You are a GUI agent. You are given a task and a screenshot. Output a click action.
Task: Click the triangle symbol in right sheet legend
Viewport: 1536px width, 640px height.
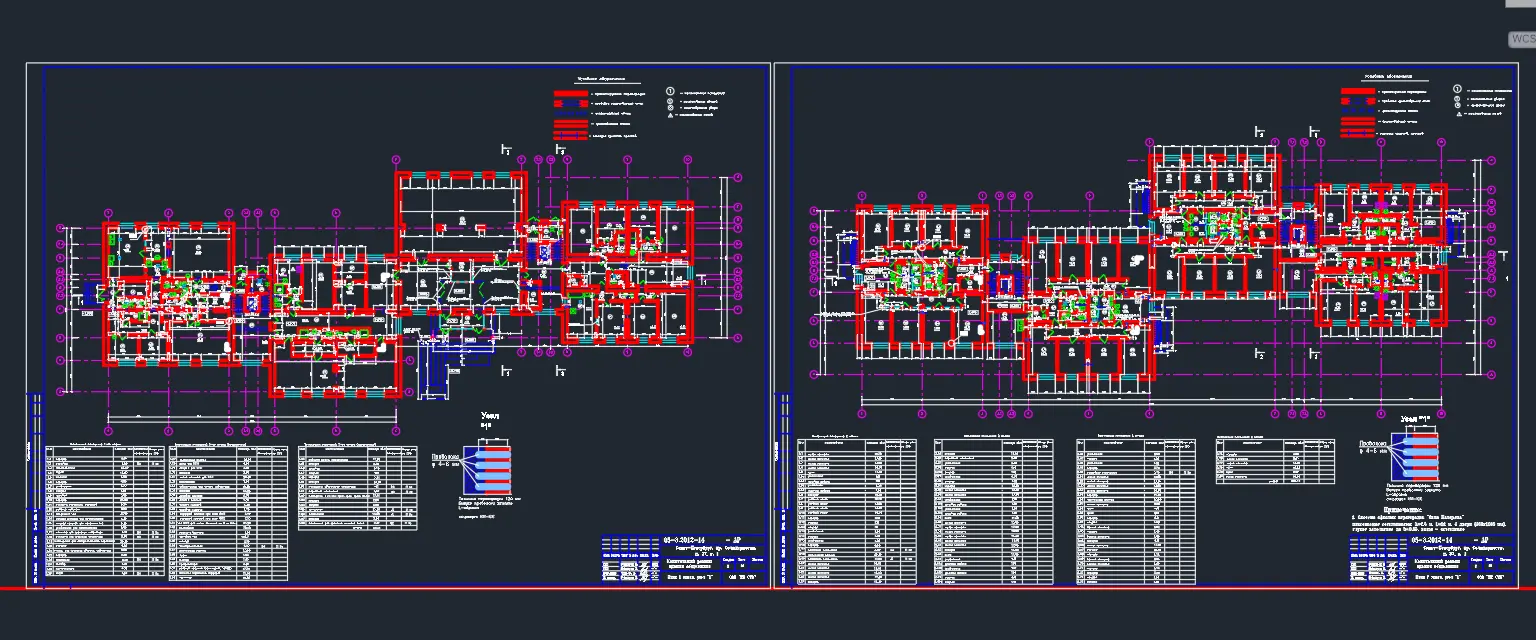(x=1459, y=115)
